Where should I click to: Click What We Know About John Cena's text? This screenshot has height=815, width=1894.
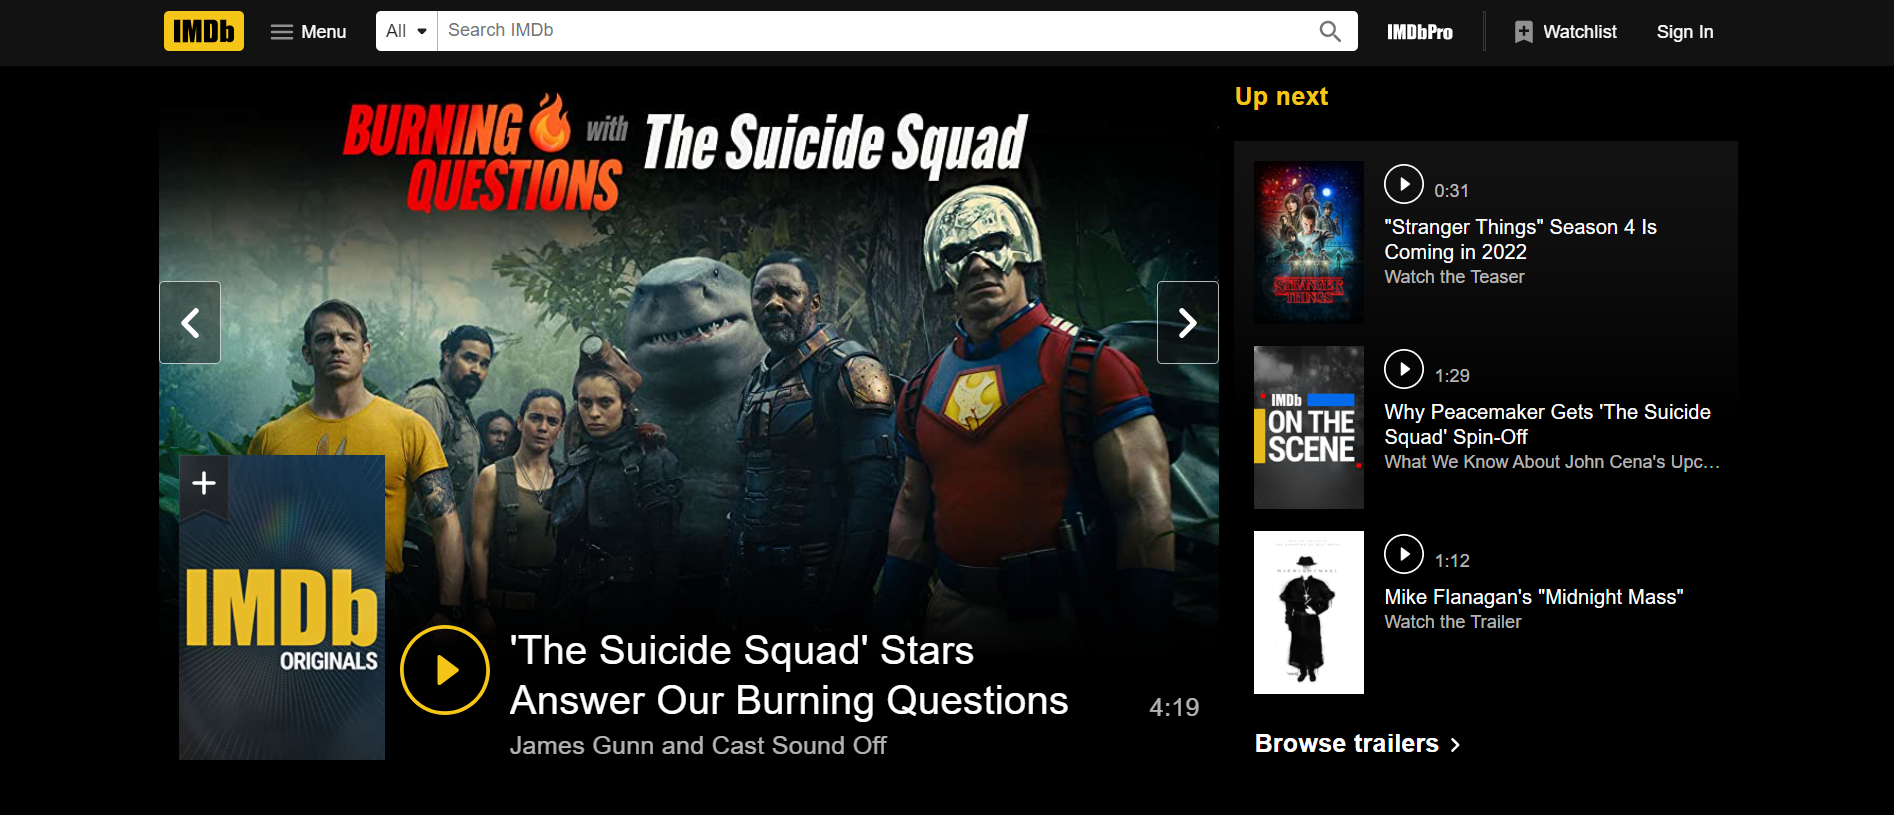tap(1552, 462)
